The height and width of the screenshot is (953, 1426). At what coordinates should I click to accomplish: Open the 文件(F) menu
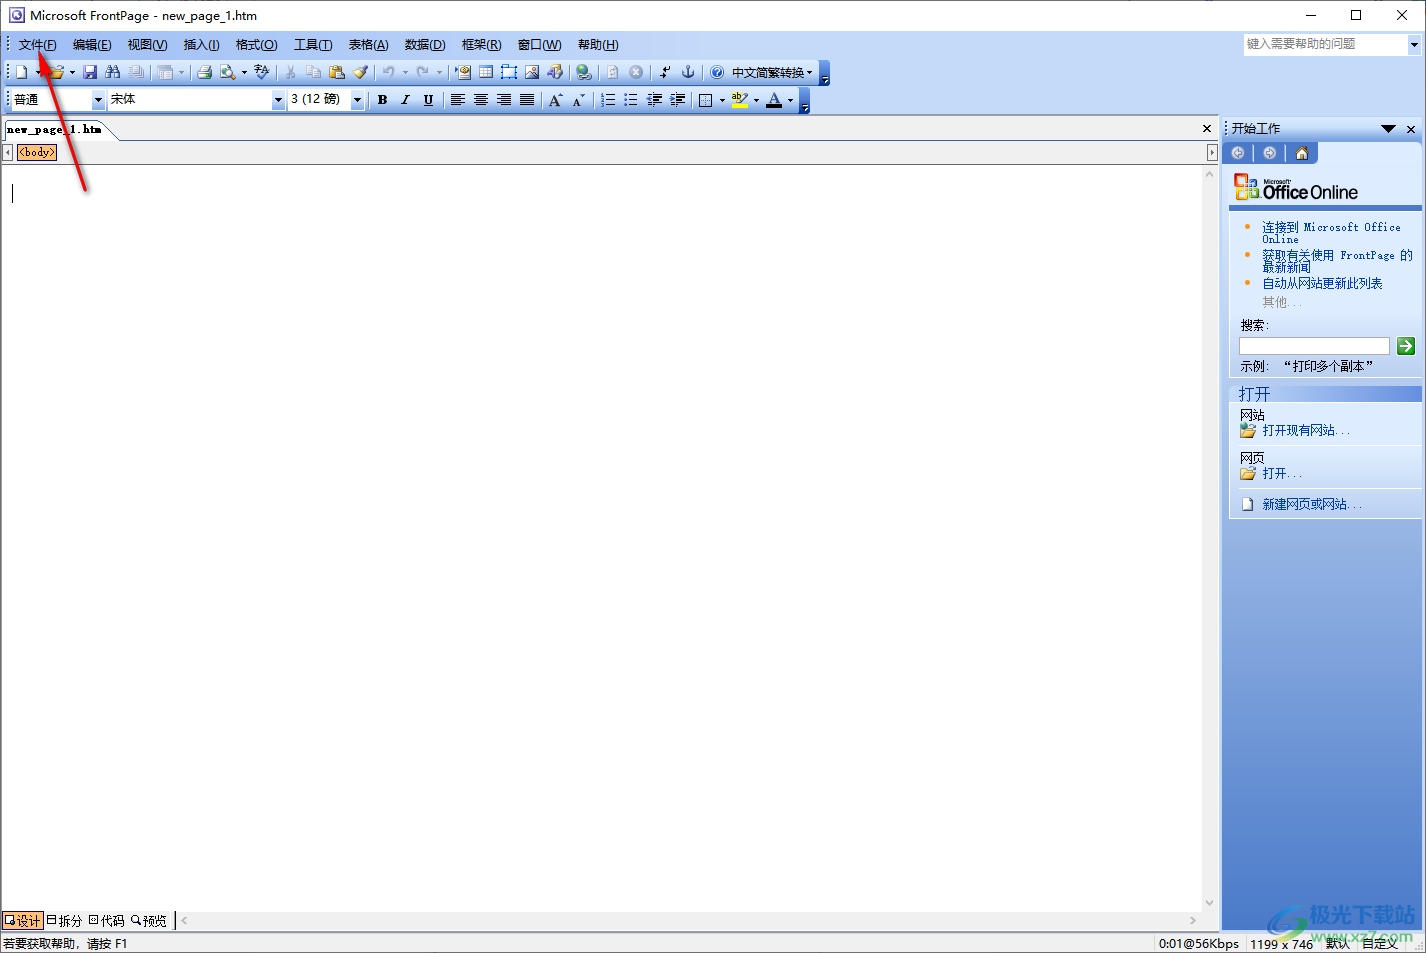[37, 45]
